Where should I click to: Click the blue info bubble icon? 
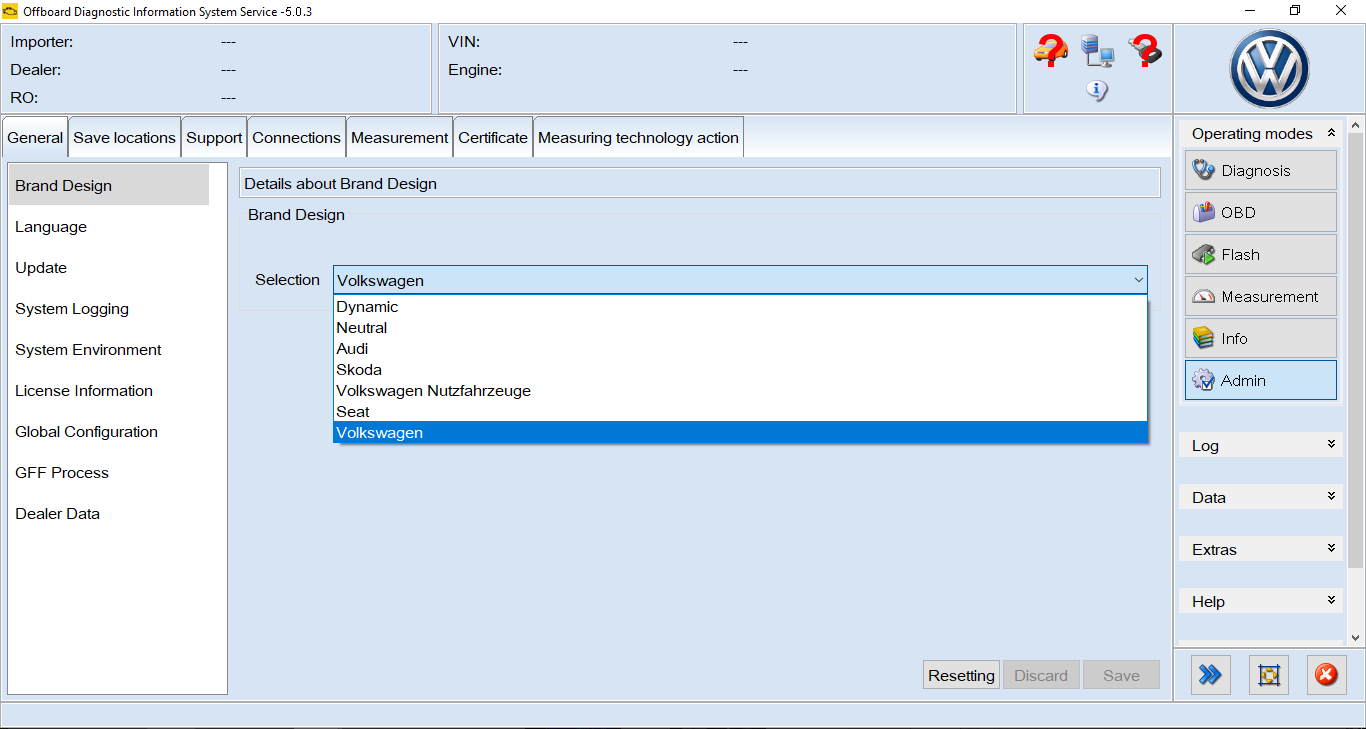coord(1097,91)
